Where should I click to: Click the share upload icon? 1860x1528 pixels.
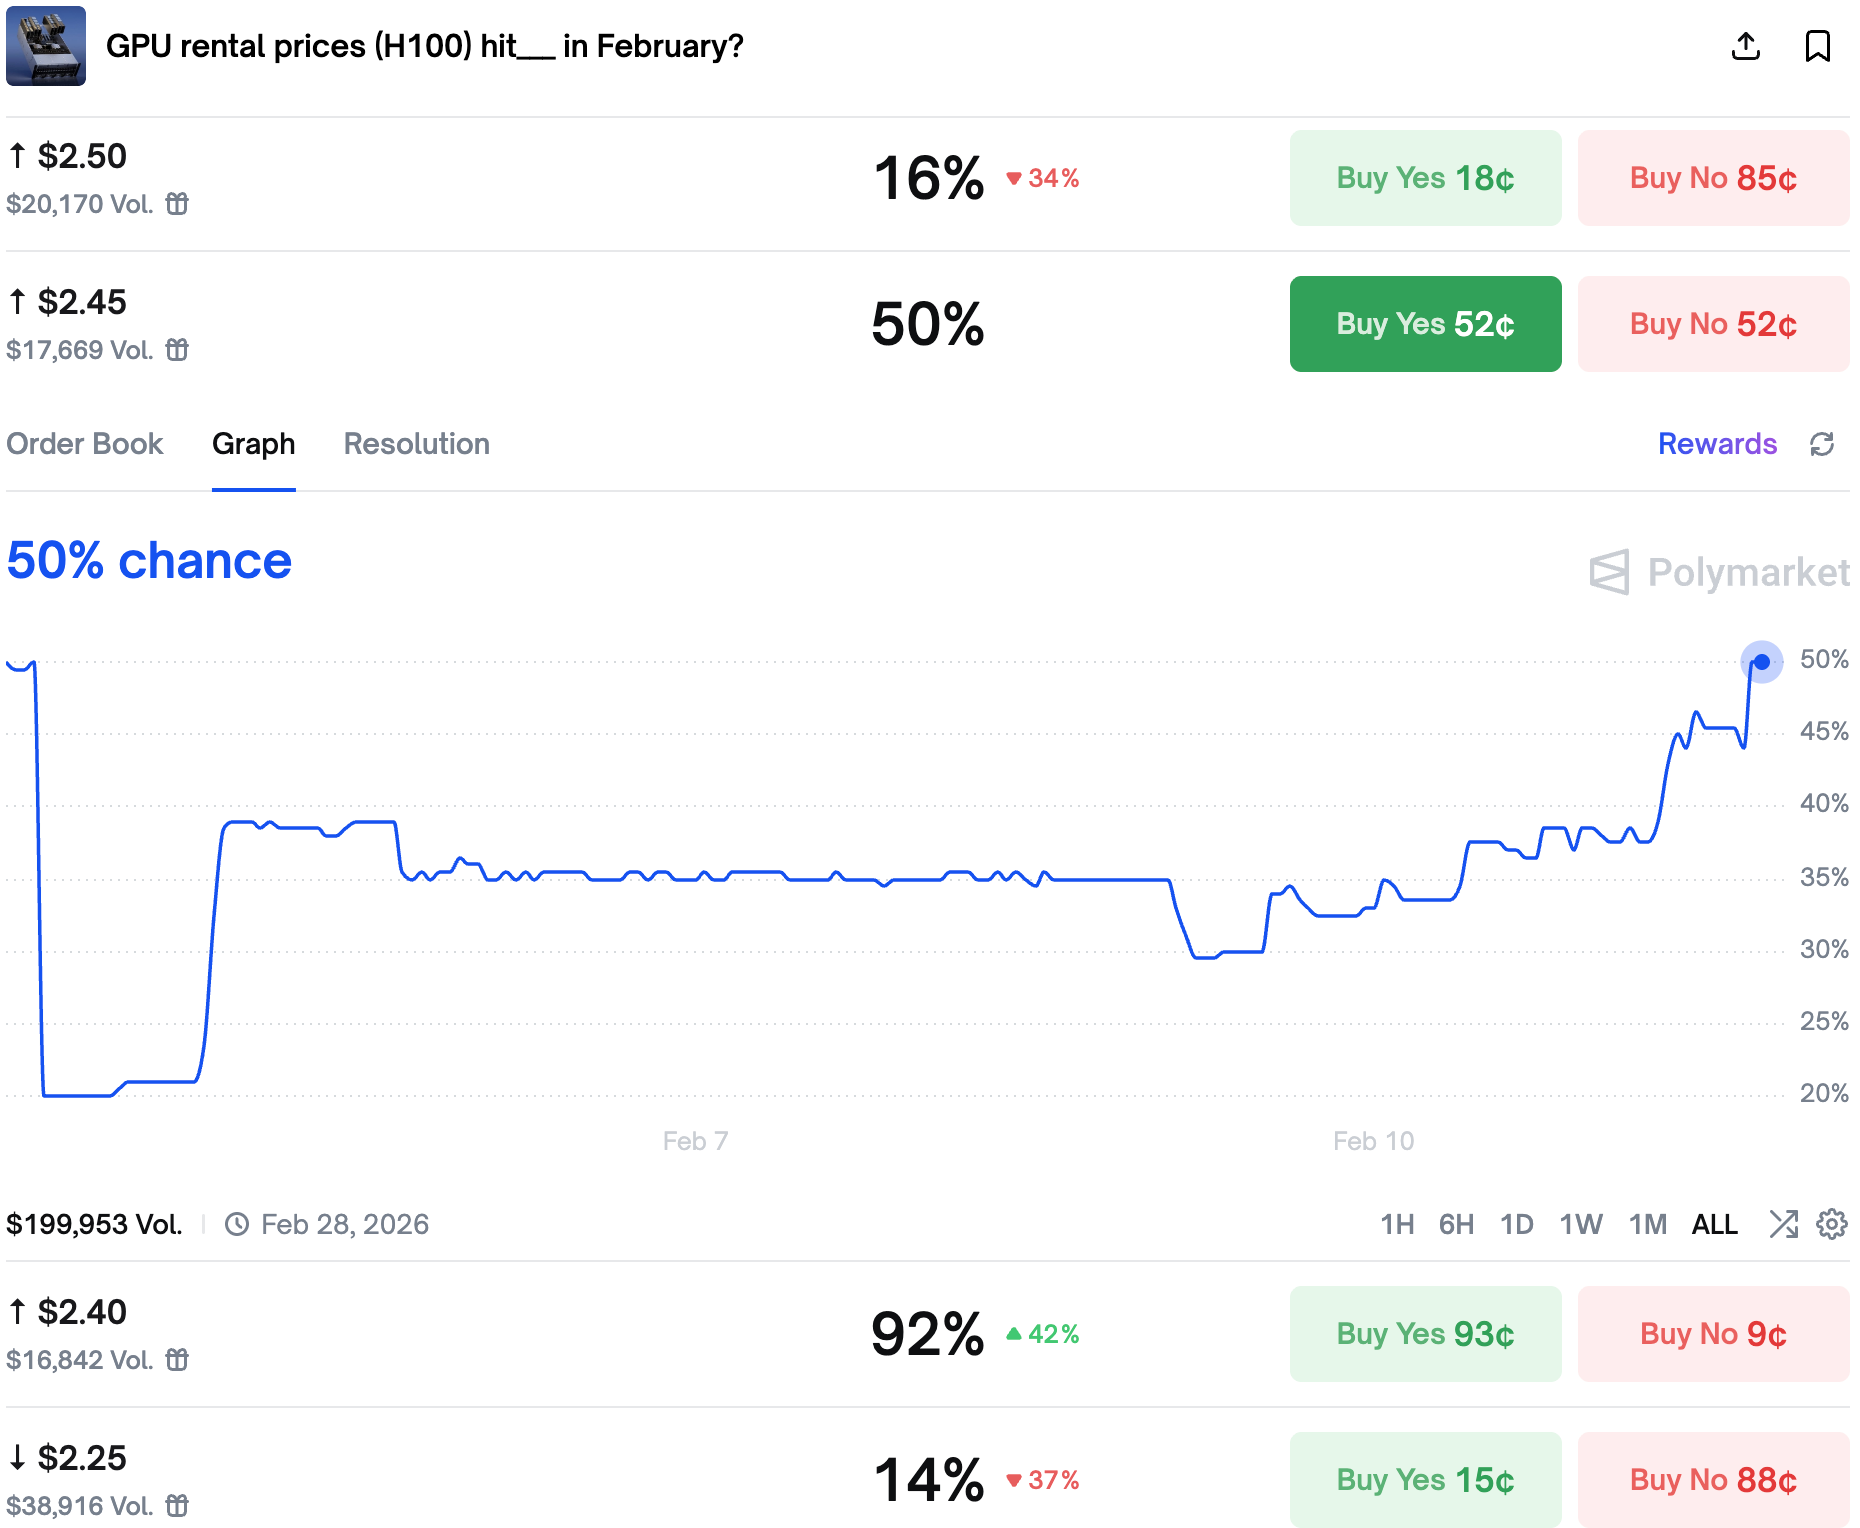click(1745, 46)
